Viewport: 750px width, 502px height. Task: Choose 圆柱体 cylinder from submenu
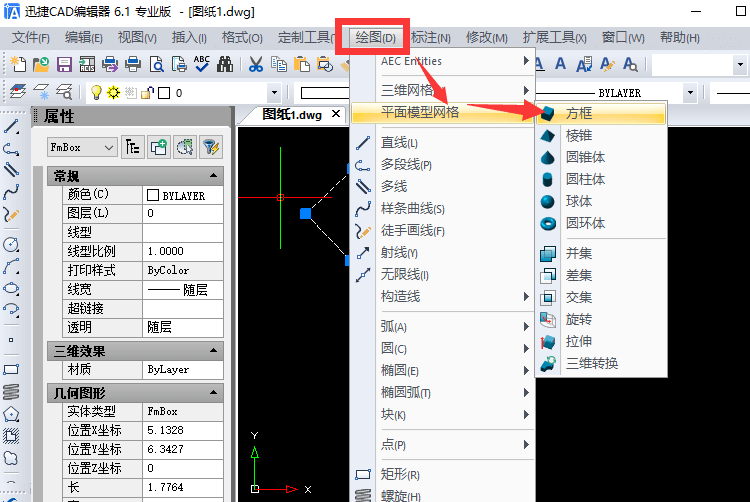(585, 179)
